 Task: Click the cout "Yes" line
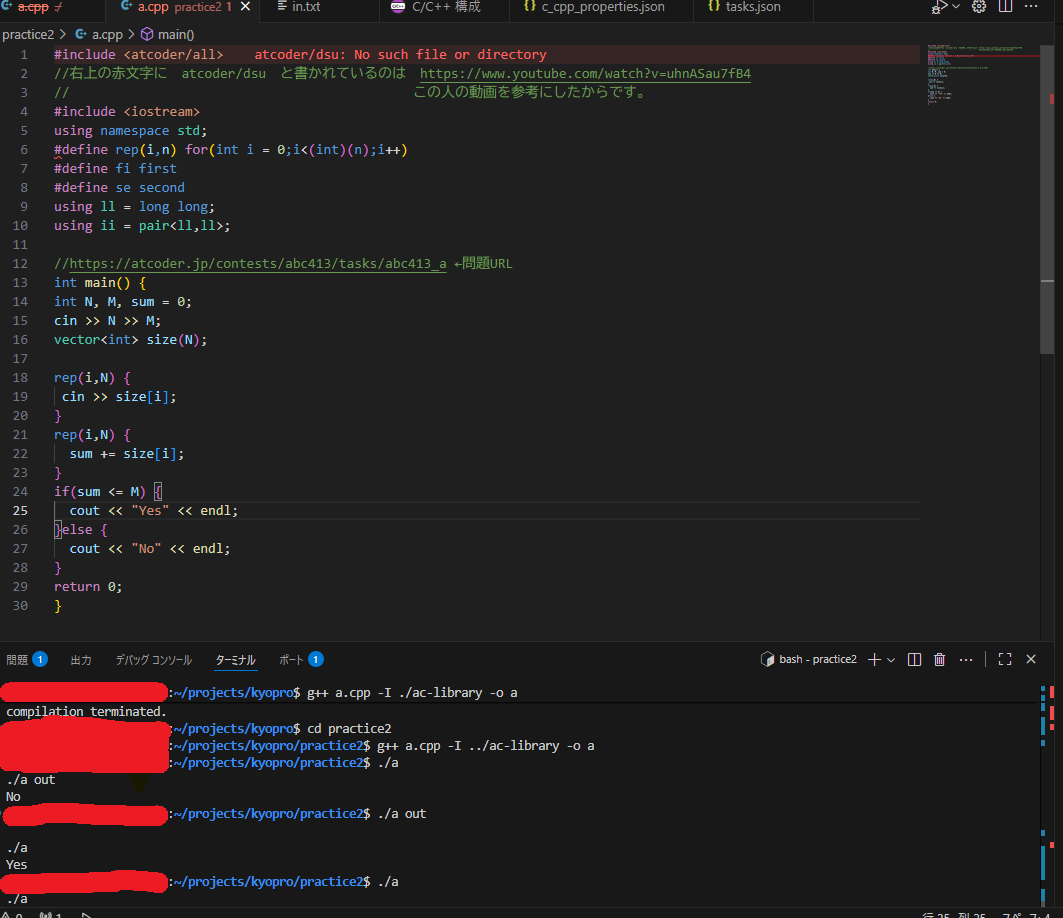pos(153,511)
